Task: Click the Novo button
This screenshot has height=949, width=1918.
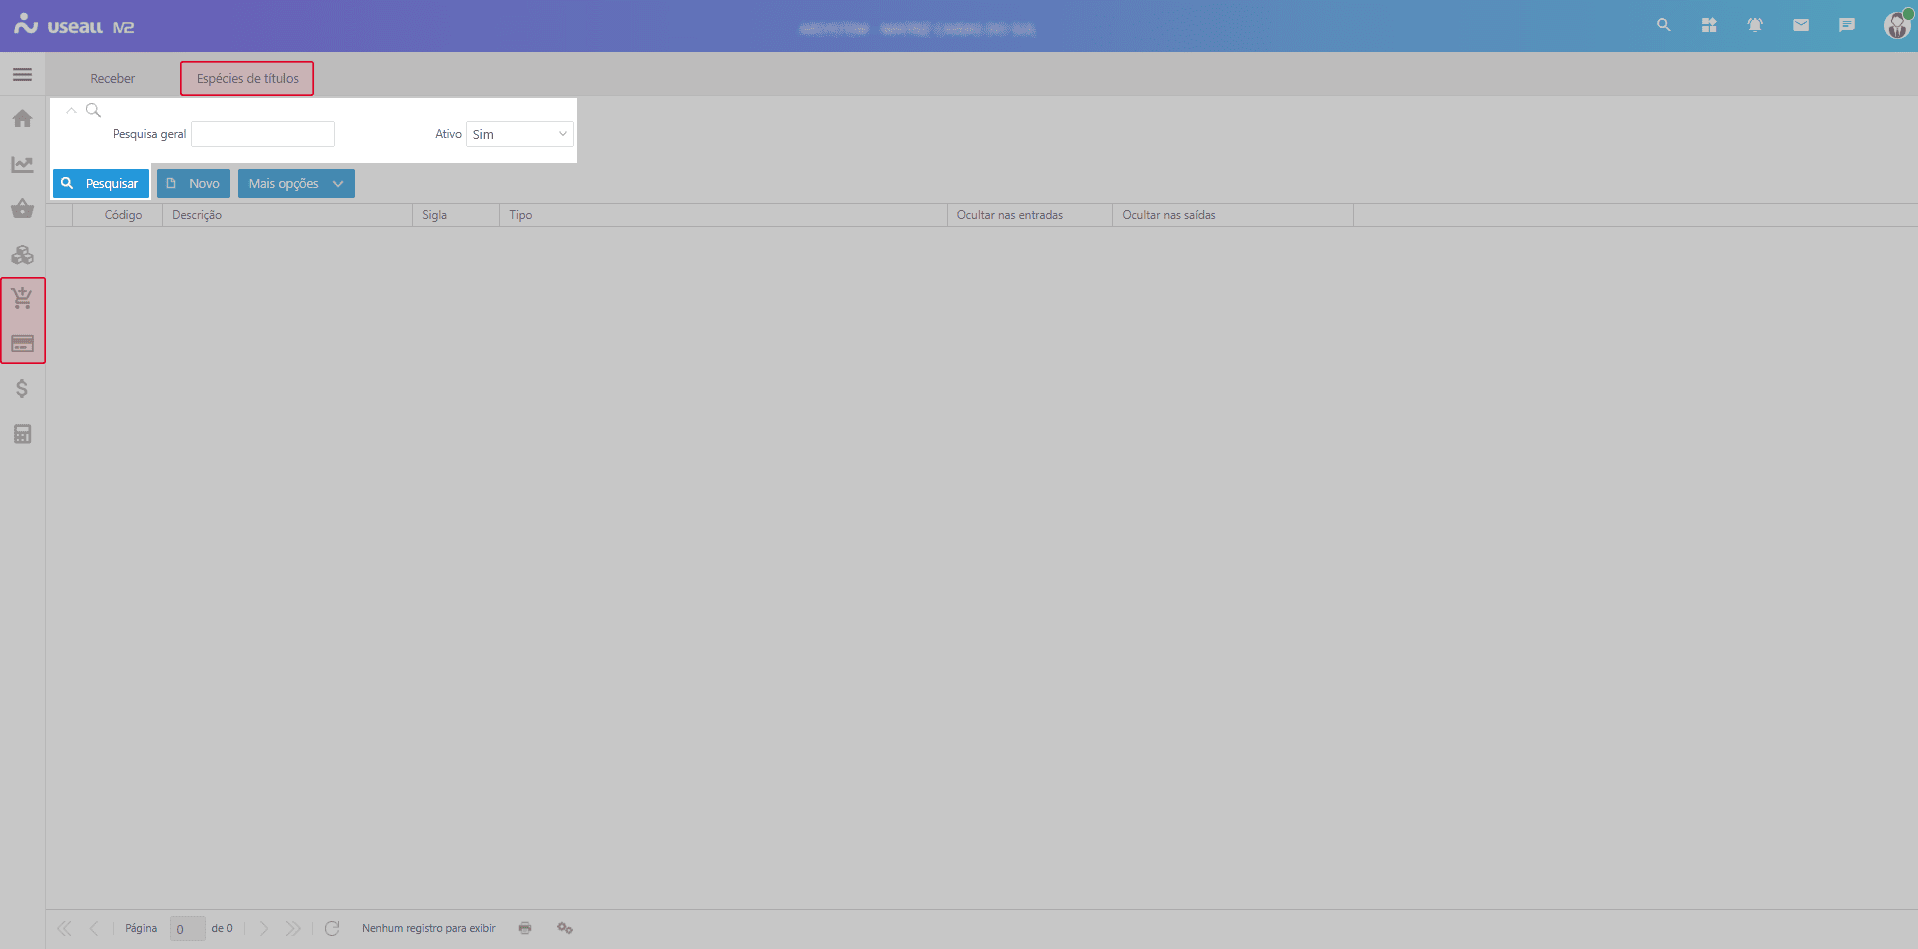Action: click(x=193, y=184)
